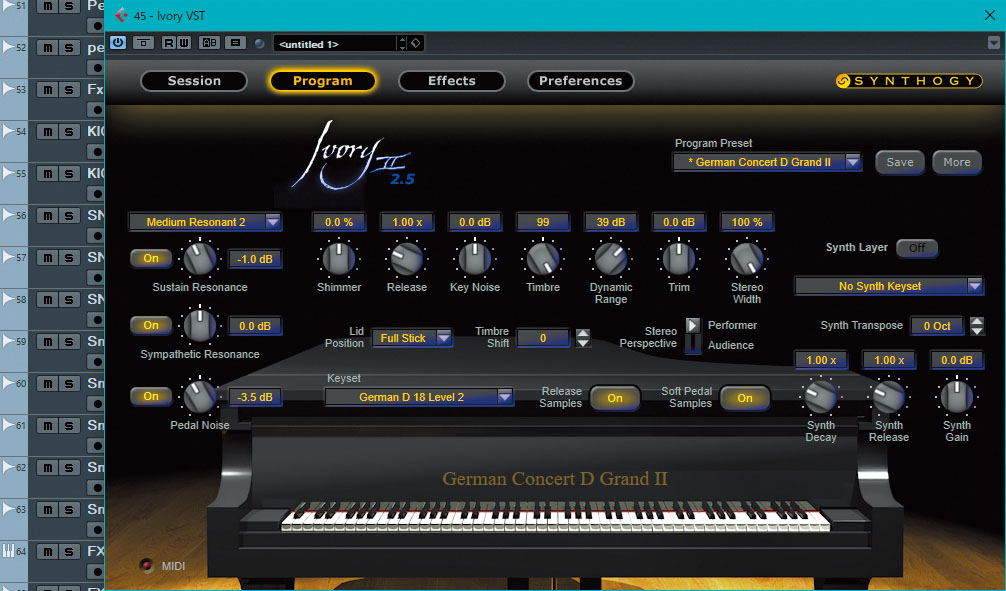Click Timbre Shift up arrow
The width and height of the screenshot is (1006, 591).
point(583,332)
